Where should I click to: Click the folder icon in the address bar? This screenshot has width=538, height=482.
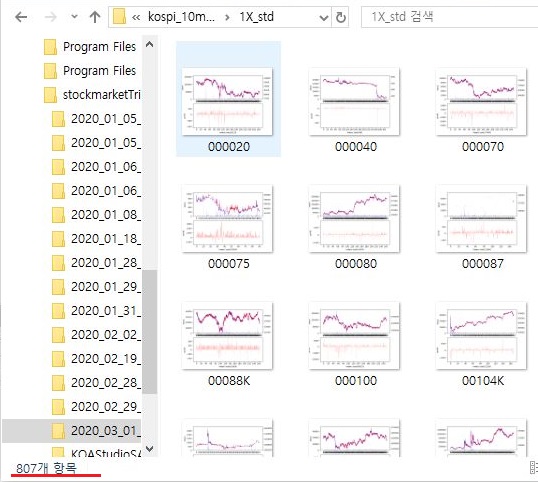[x=119, y=17]
